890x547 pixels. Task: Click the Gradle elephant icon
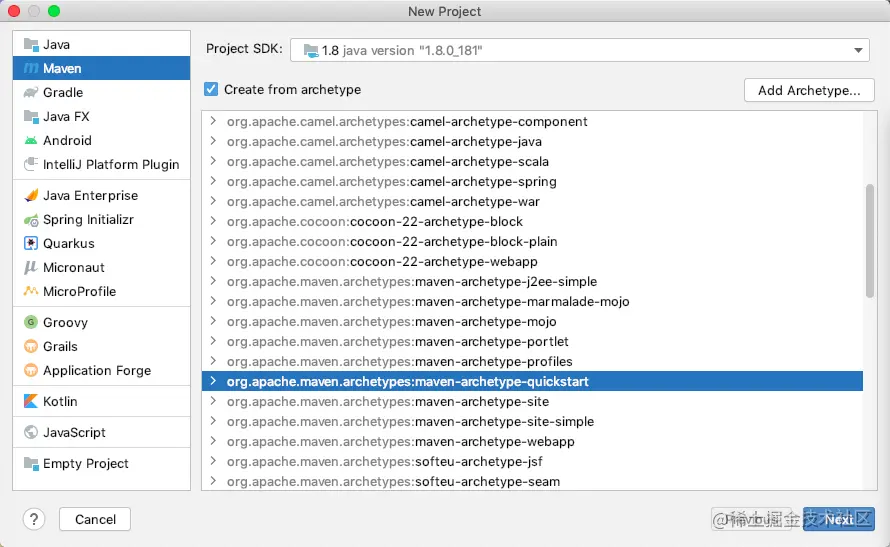pyautogui.click(x=30, y=92)
